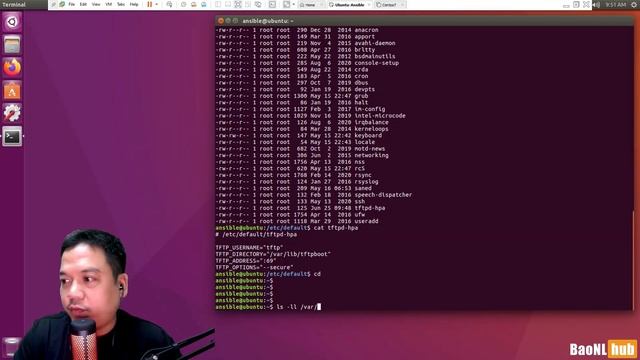The image size is (640, 360).
Task: Close the ansible@ubuntu terminal window
Action: click(221, 20)
